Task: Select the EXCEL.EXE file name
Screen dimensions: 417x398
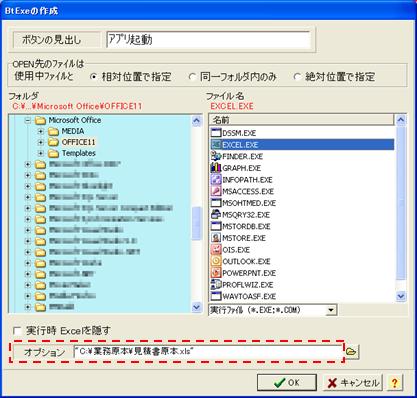Action: pos(240,145)
